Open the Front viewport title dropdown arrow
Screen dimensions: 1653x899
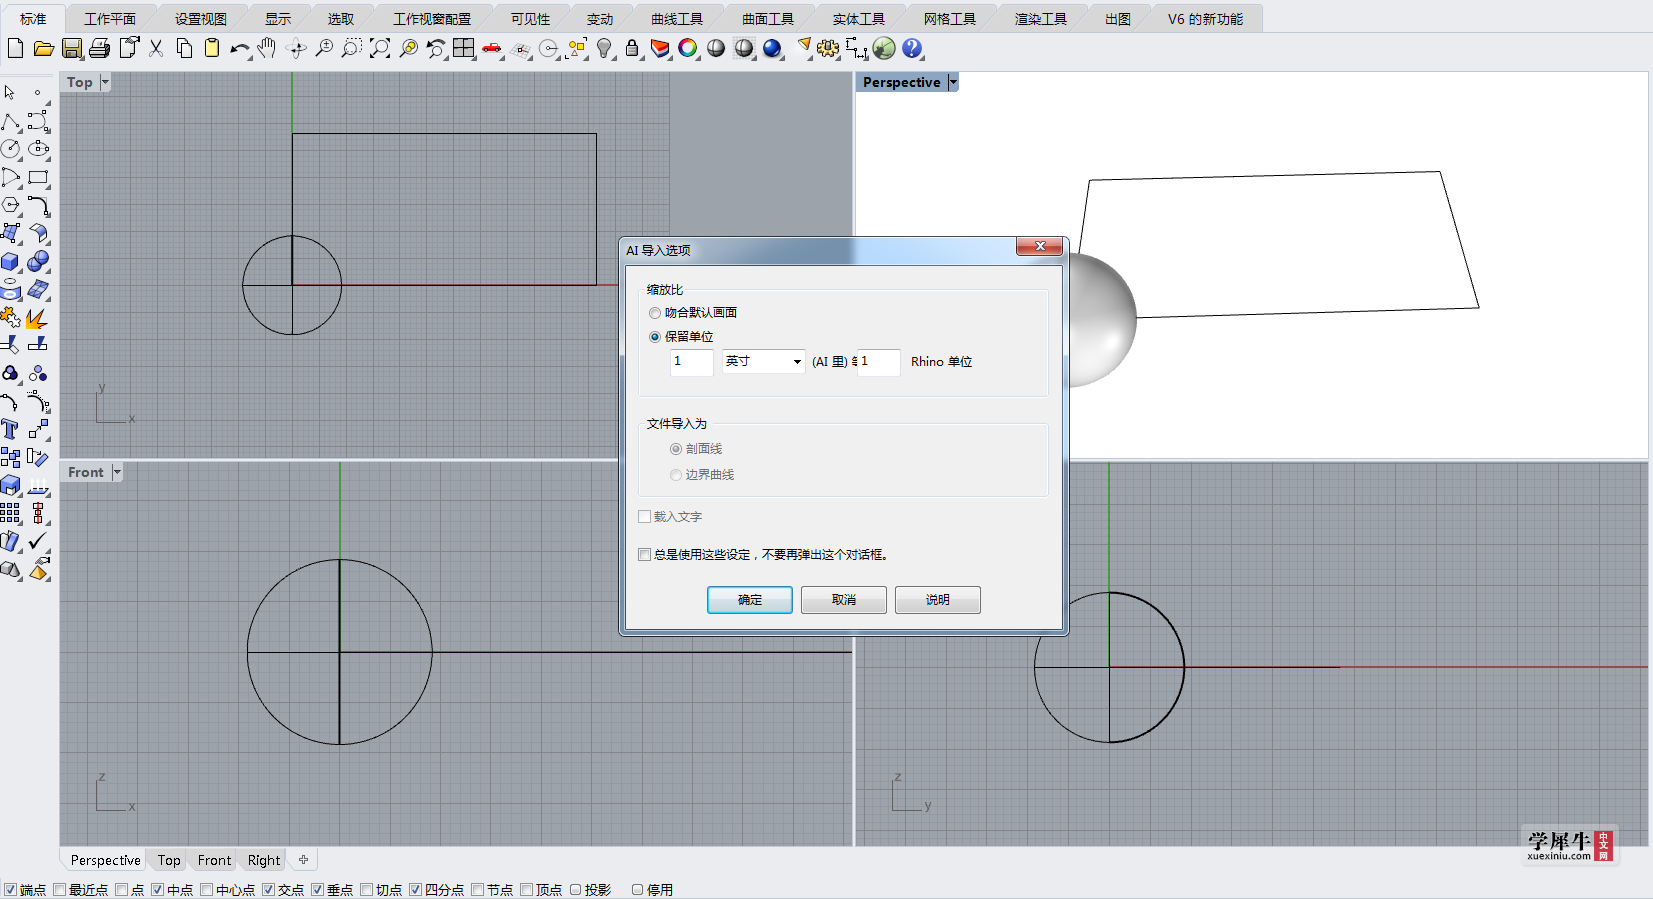click(117, 472)
